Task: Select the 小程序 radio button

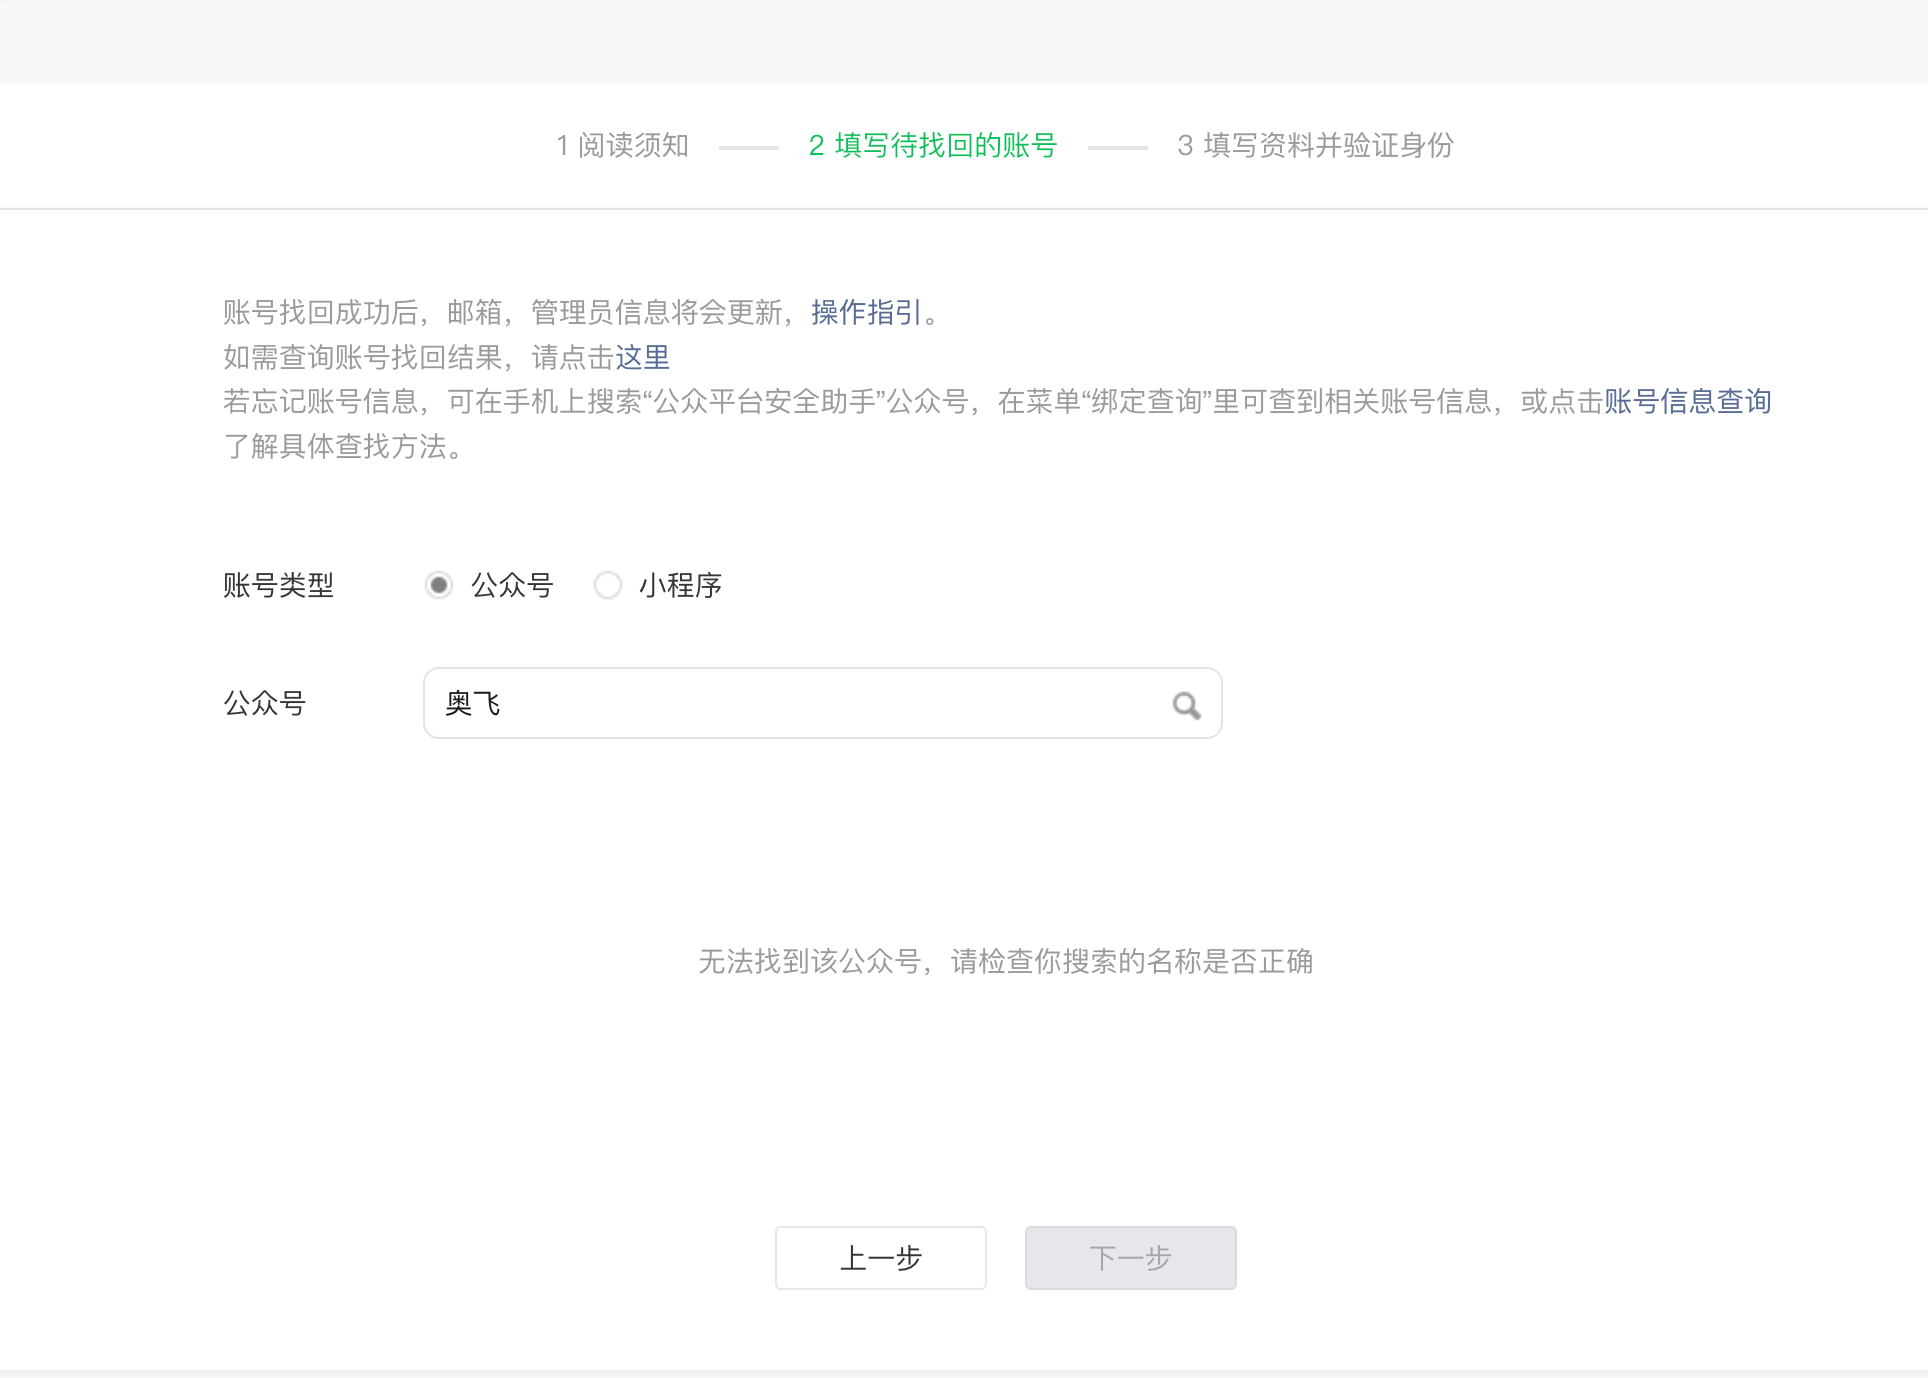Action: (607, 585)
